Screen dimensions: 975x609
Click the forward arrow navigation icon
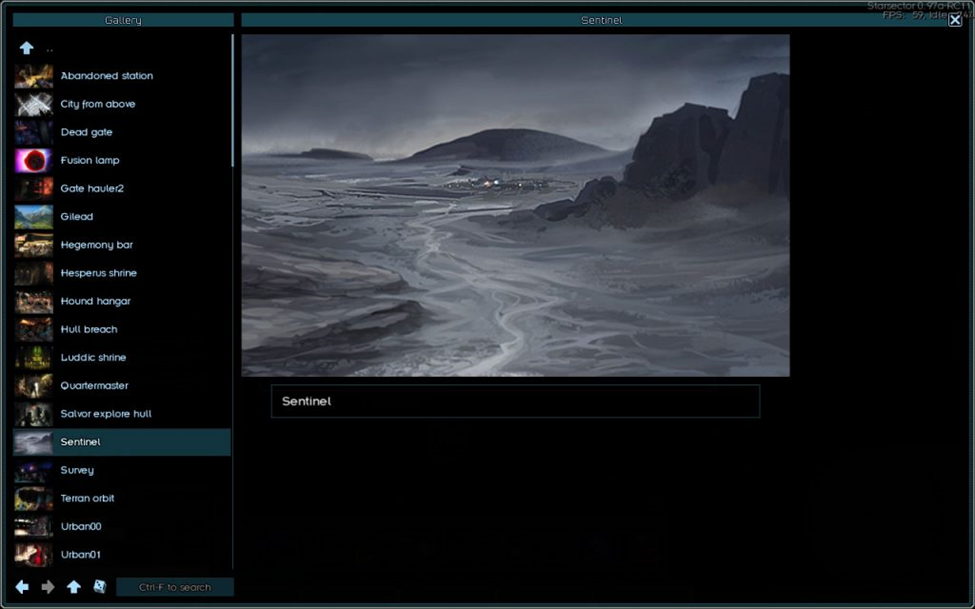[48, 587]
